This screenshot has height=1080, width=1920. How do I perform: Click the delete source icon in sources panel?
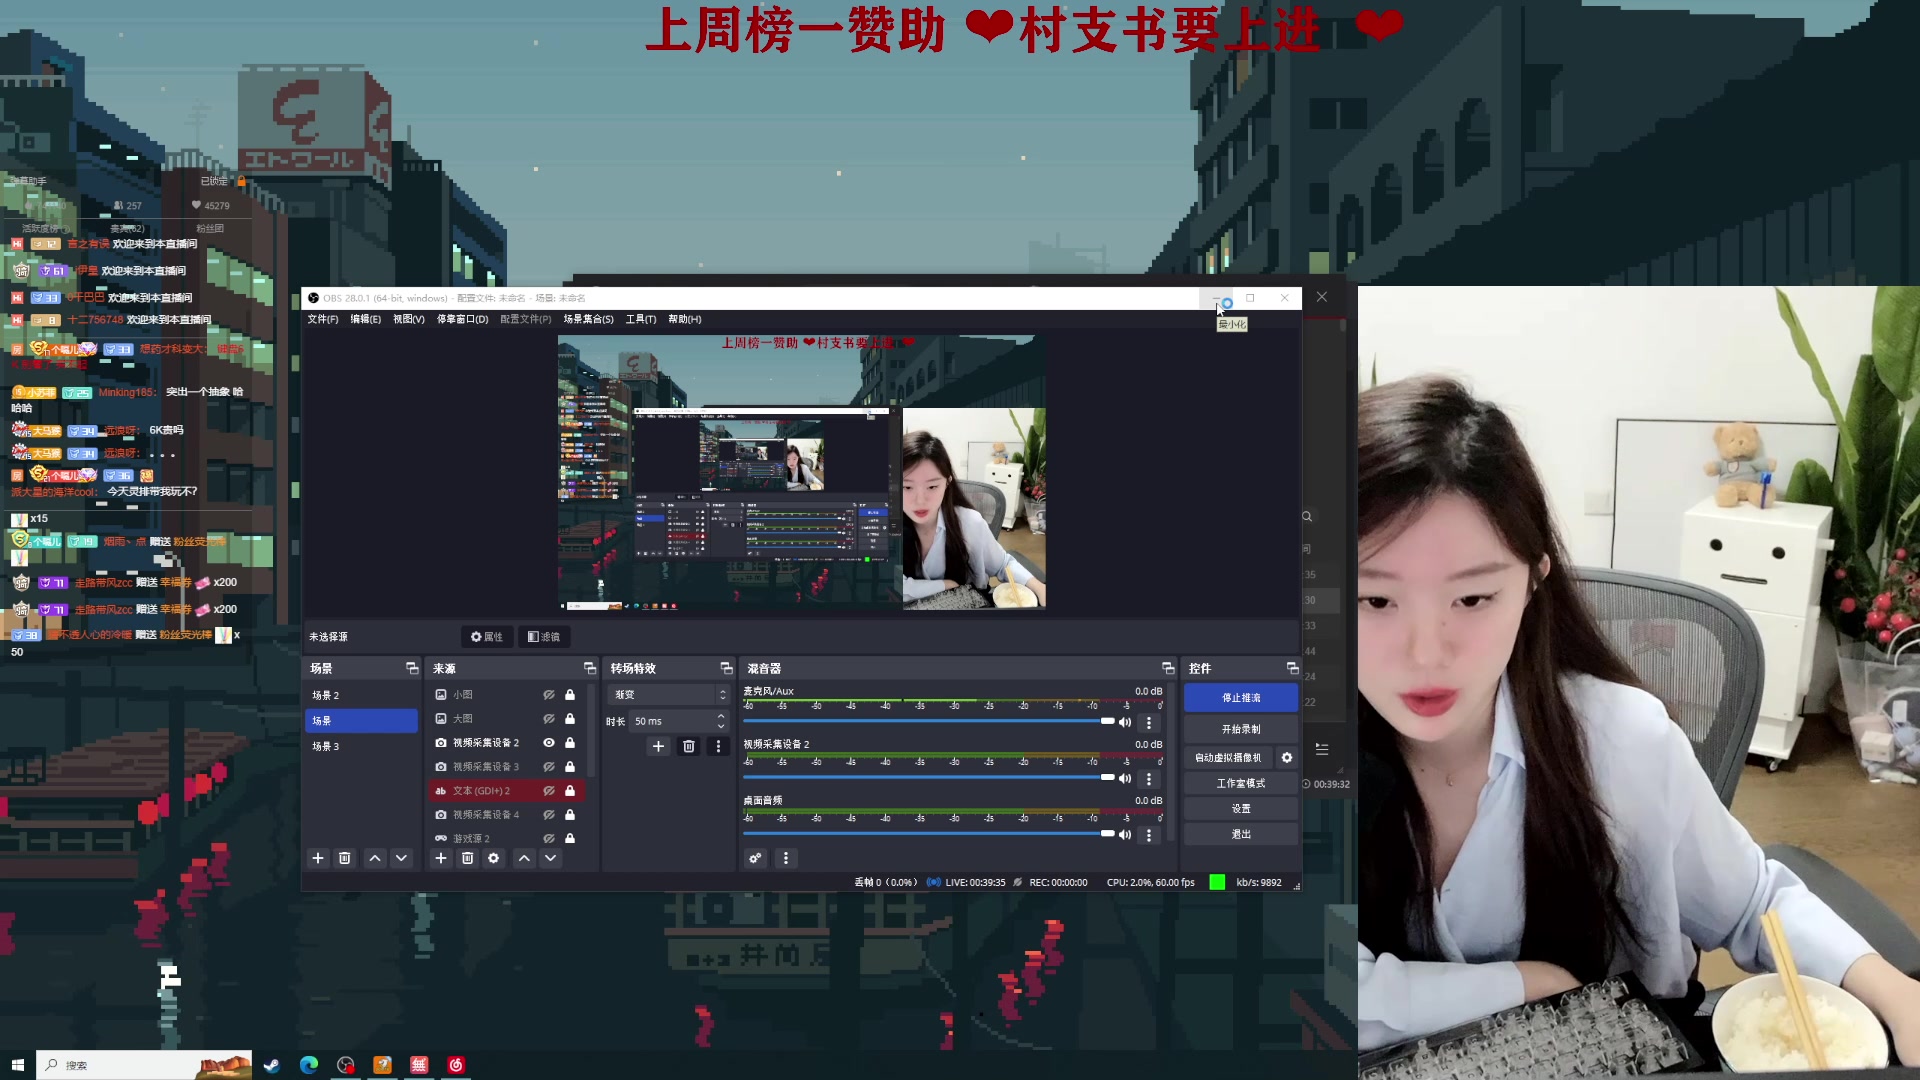click(467, 858)
